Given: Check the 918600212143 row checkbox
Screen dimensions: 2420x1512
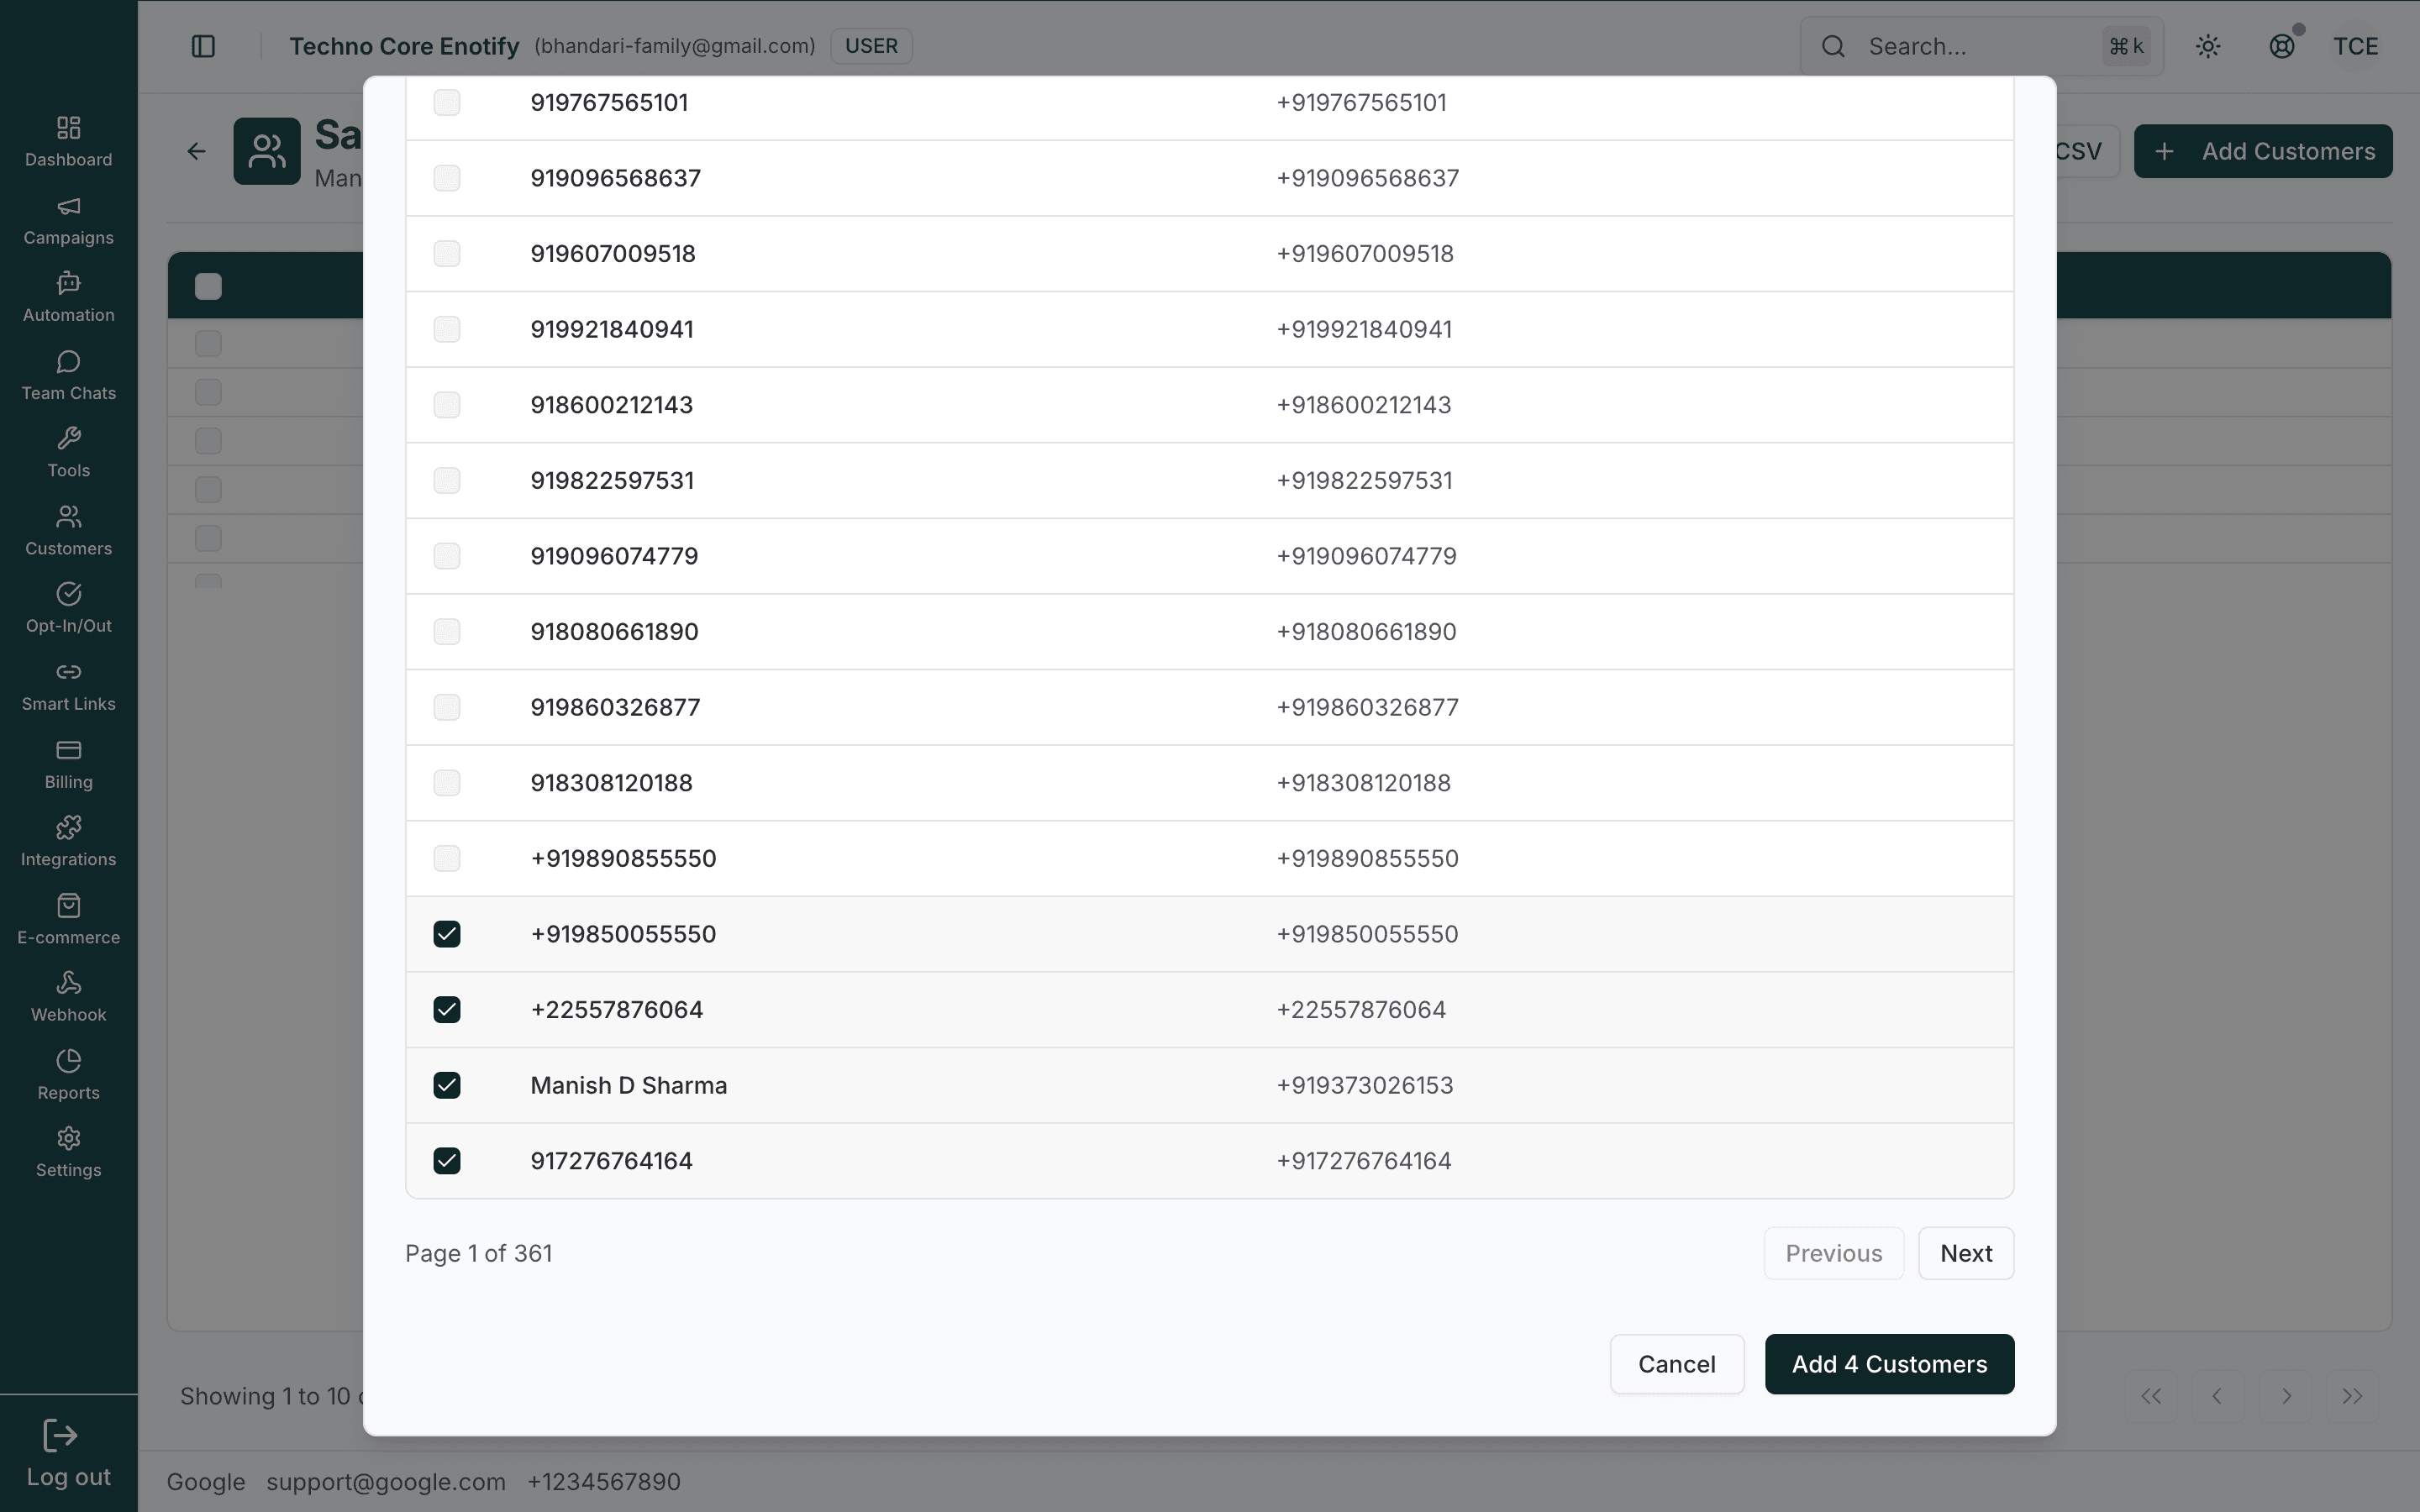Looking at the screenshot, I should click(447, 405).
